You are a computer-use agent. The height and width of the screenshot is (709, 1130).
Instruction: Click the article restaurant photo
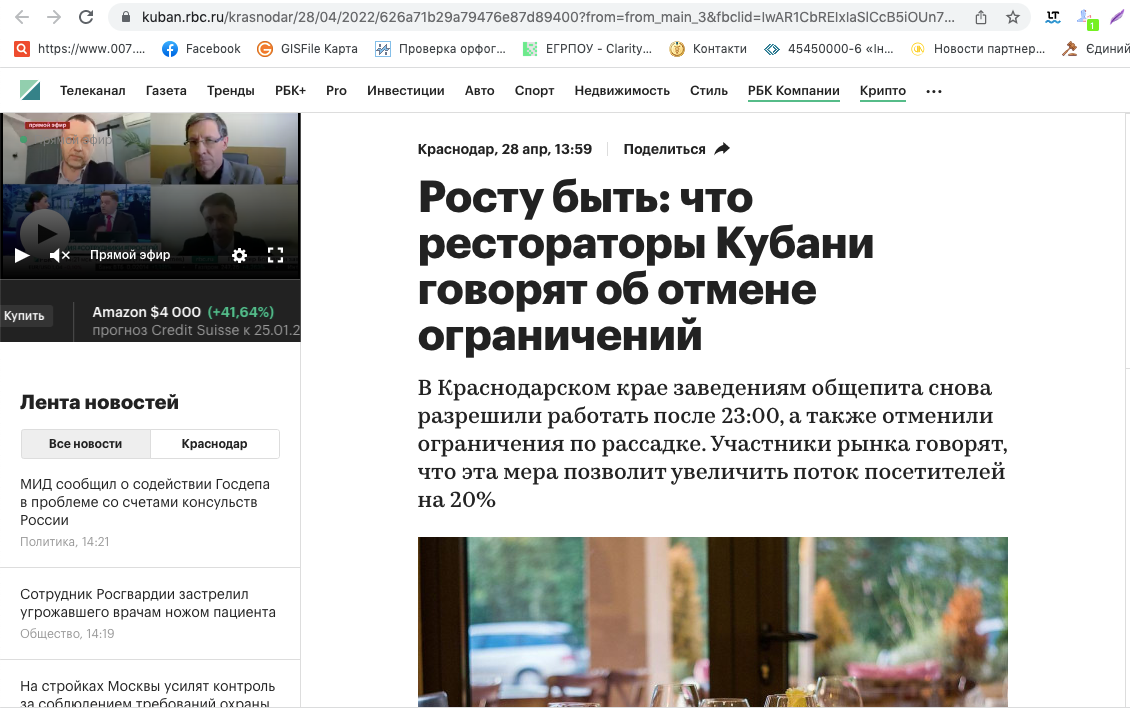[712, 620]
